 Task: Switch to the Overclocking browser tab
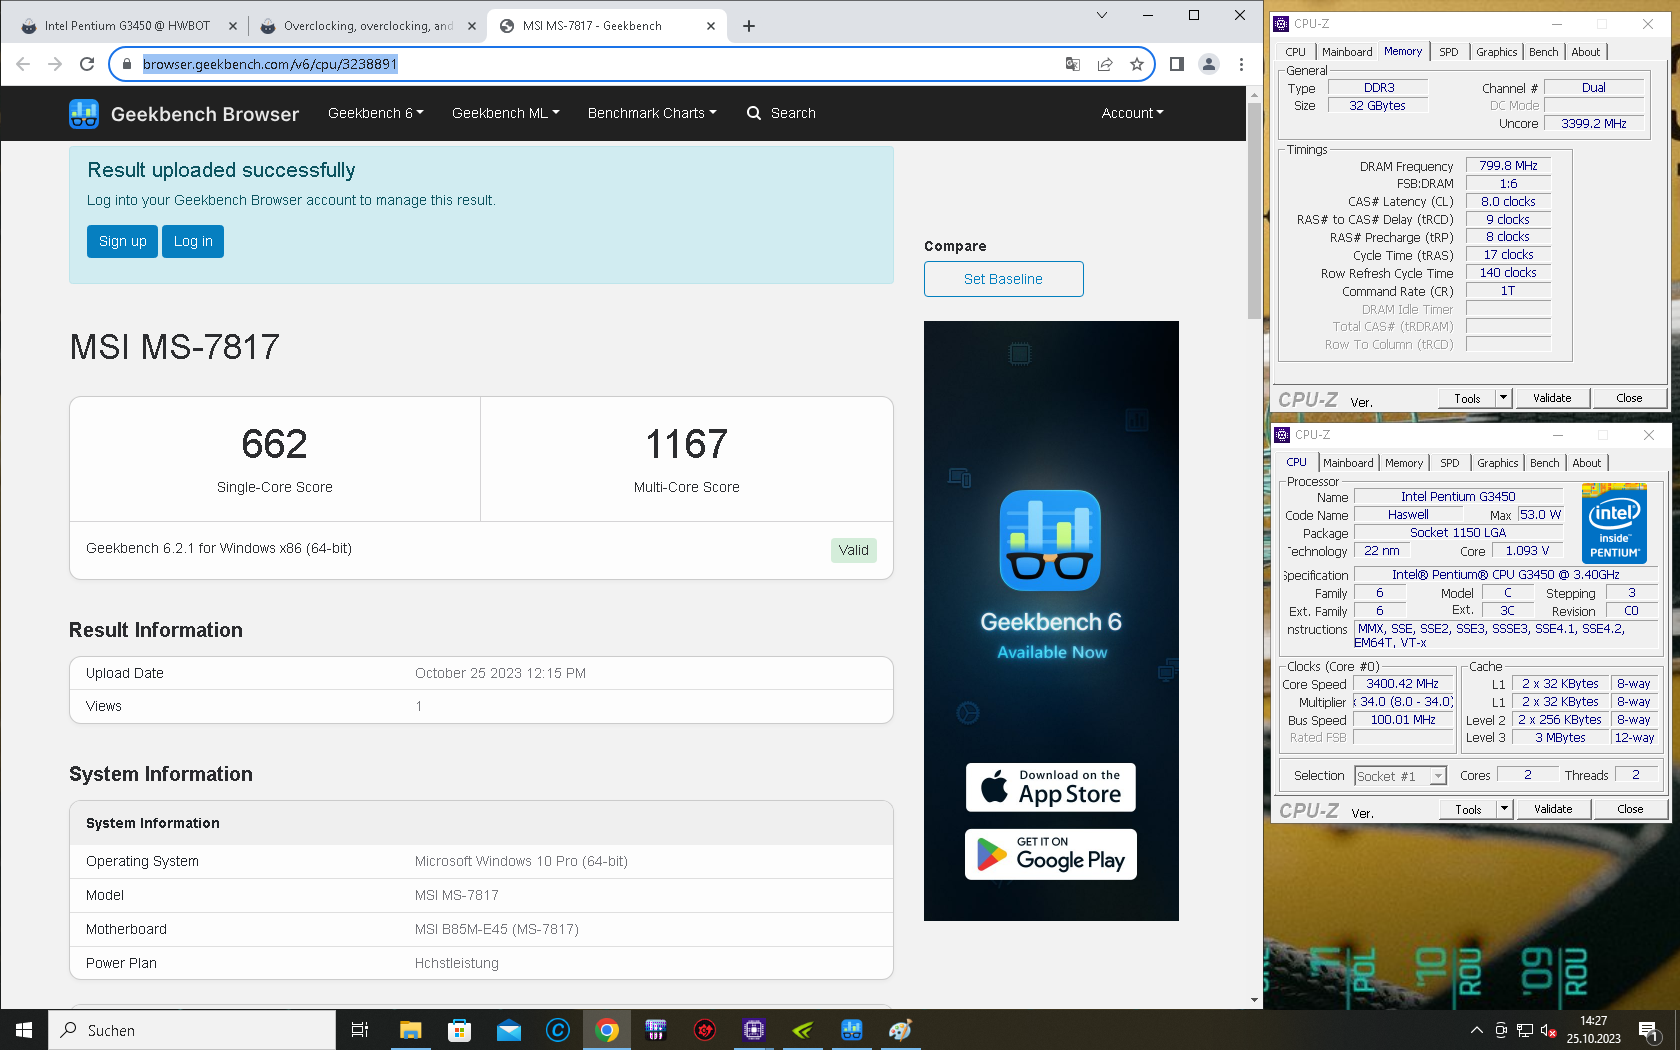(x=367, y=26)
